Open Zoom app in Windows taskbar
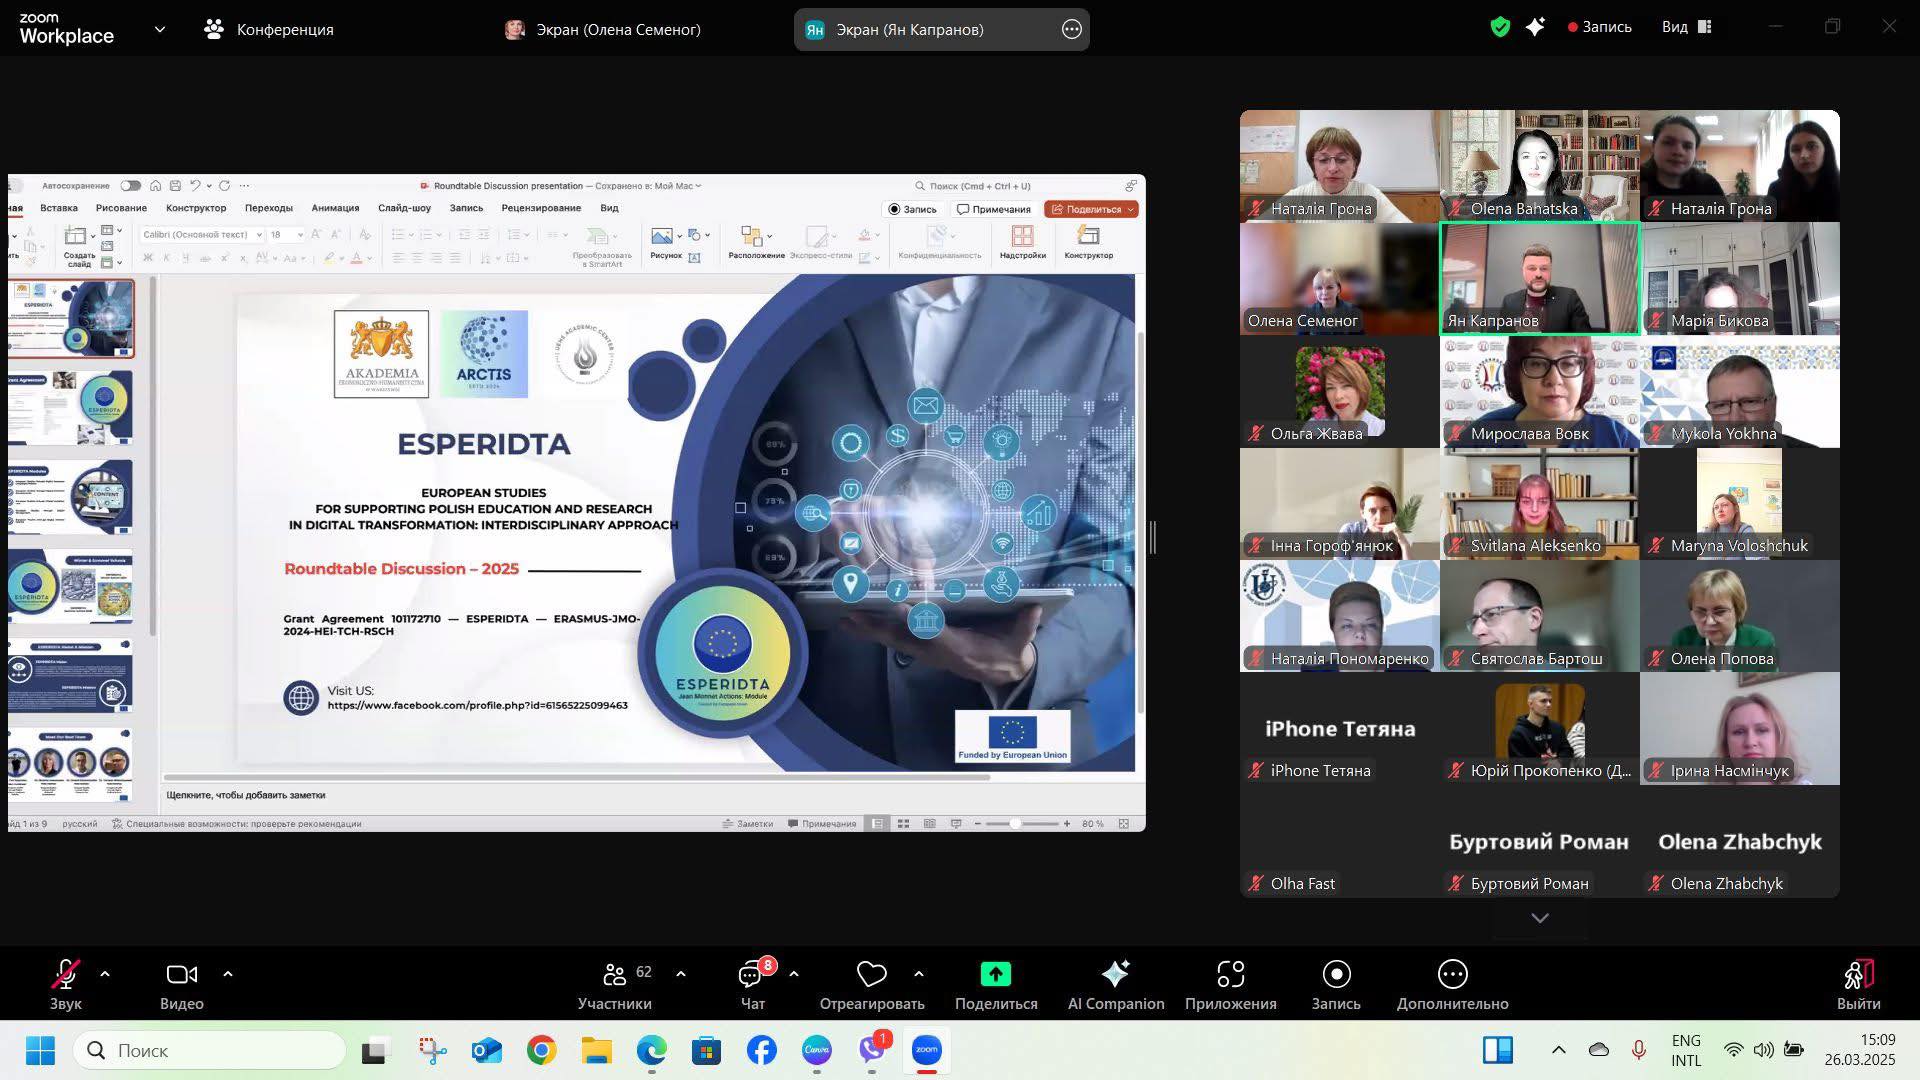The image size is (1920, 1080). 926,1050
